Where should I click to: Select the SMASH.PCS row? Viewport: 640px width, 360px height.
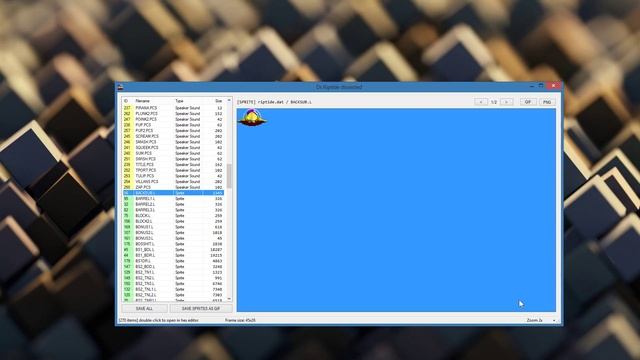173,142
